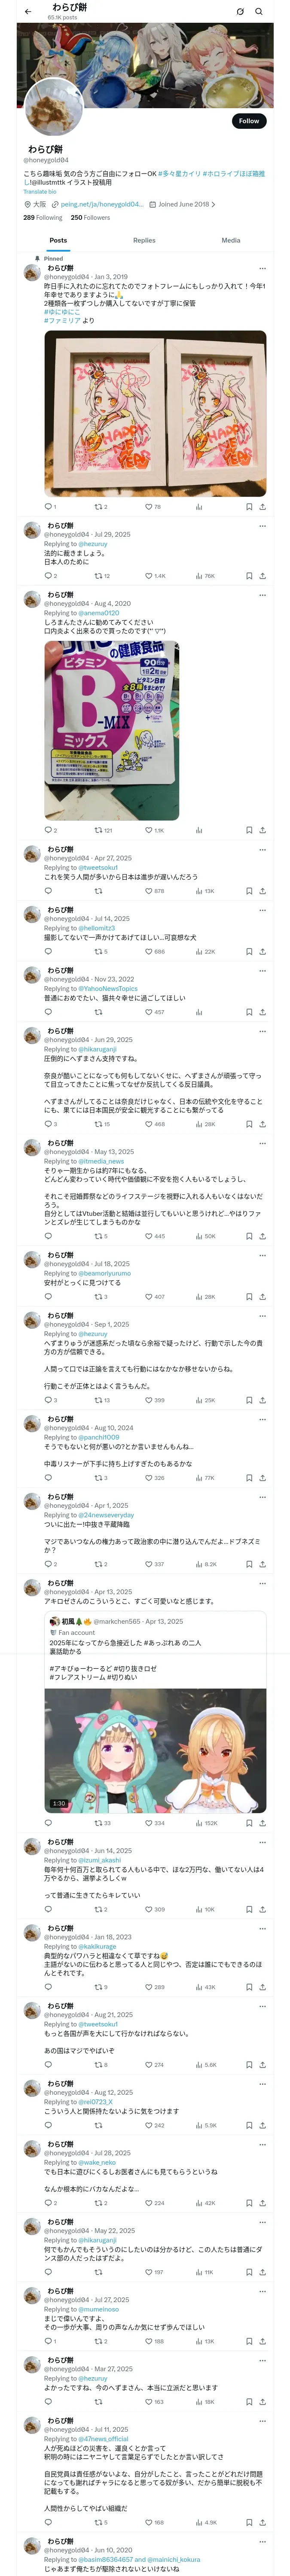Share the Jul 29, 2025 post
Screen dimensions: 290x2576
[262, 576]
